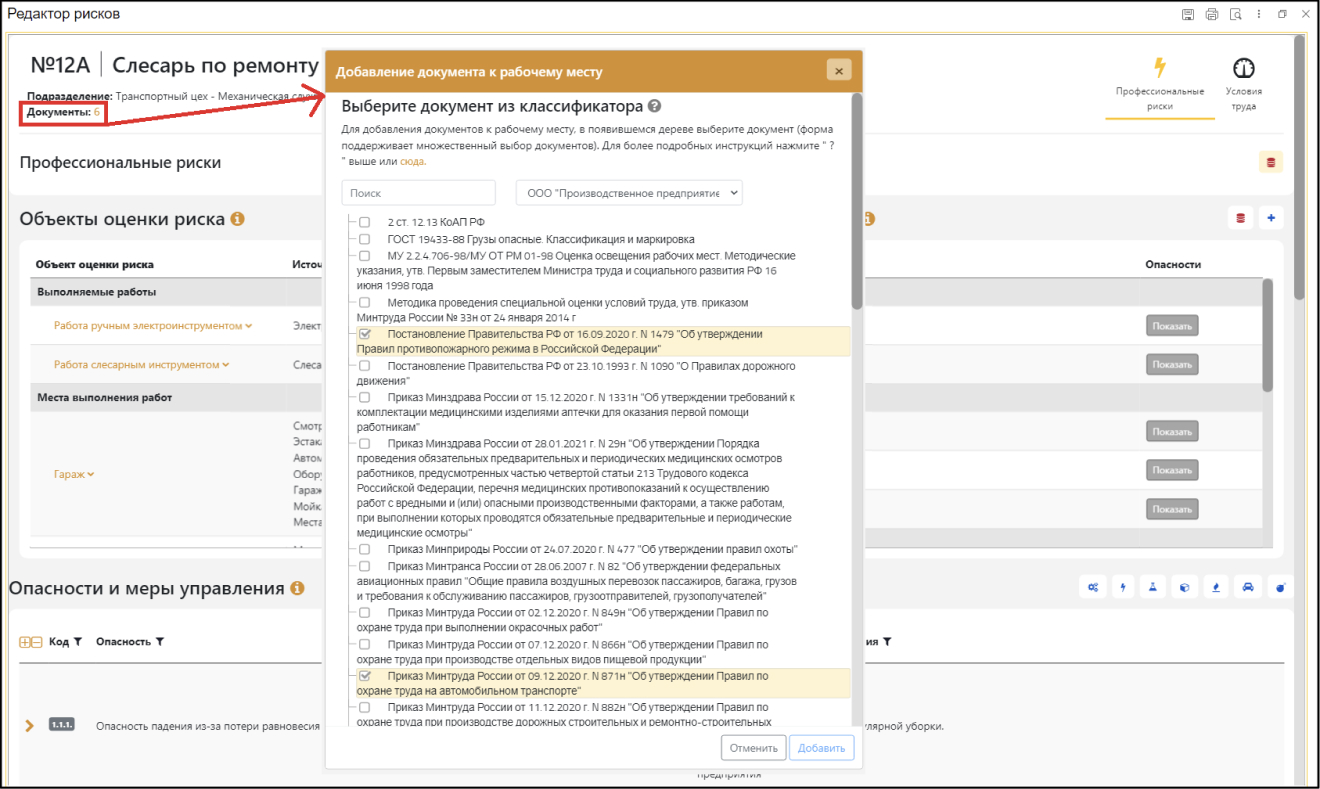Click the 'Добавить' button in the dialog
This screenshot has width=1320, height=789.
[x=821, y=747]
